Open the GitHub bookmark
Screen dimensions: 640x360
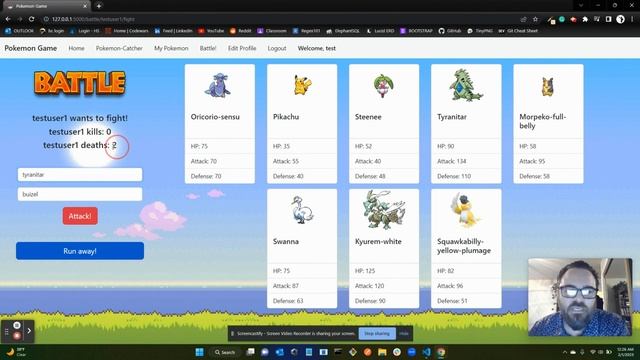(x=449, y=31)
